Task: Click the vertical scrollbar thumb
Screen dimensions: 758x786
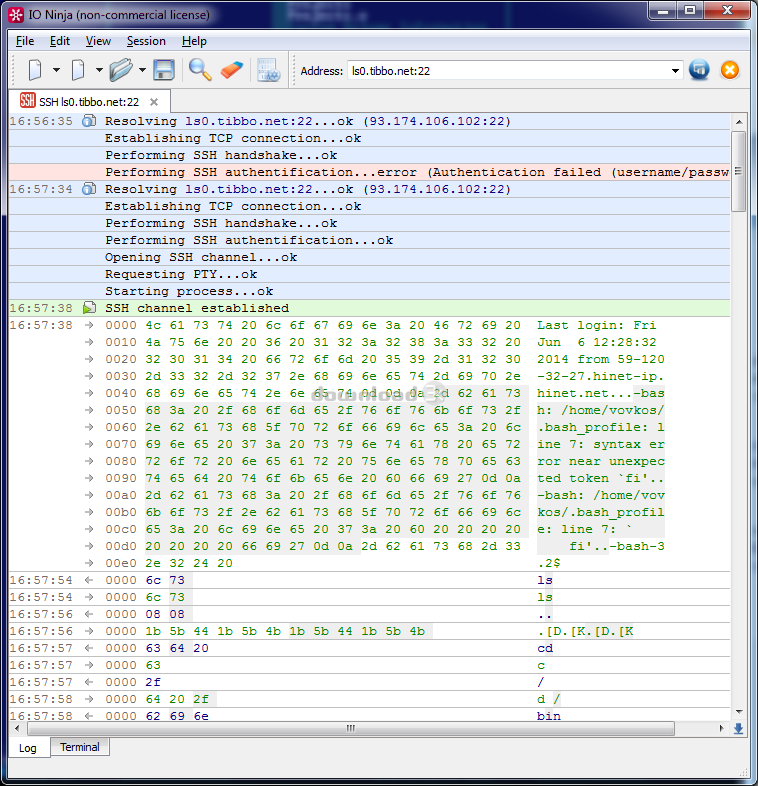Action: pos(738,171)
